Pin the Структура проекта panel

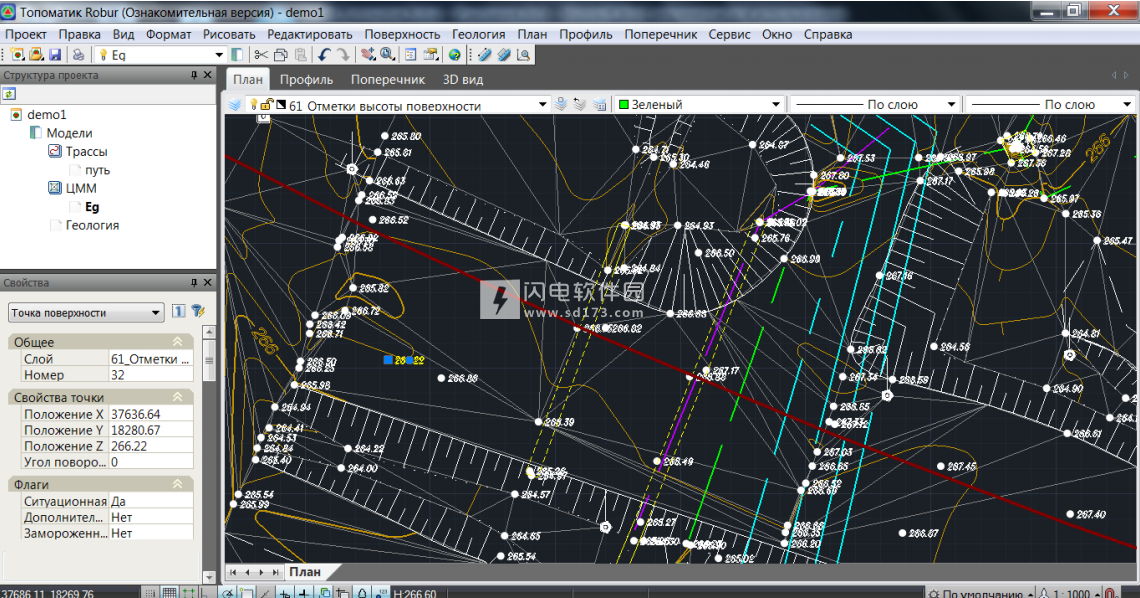point(194,75)
